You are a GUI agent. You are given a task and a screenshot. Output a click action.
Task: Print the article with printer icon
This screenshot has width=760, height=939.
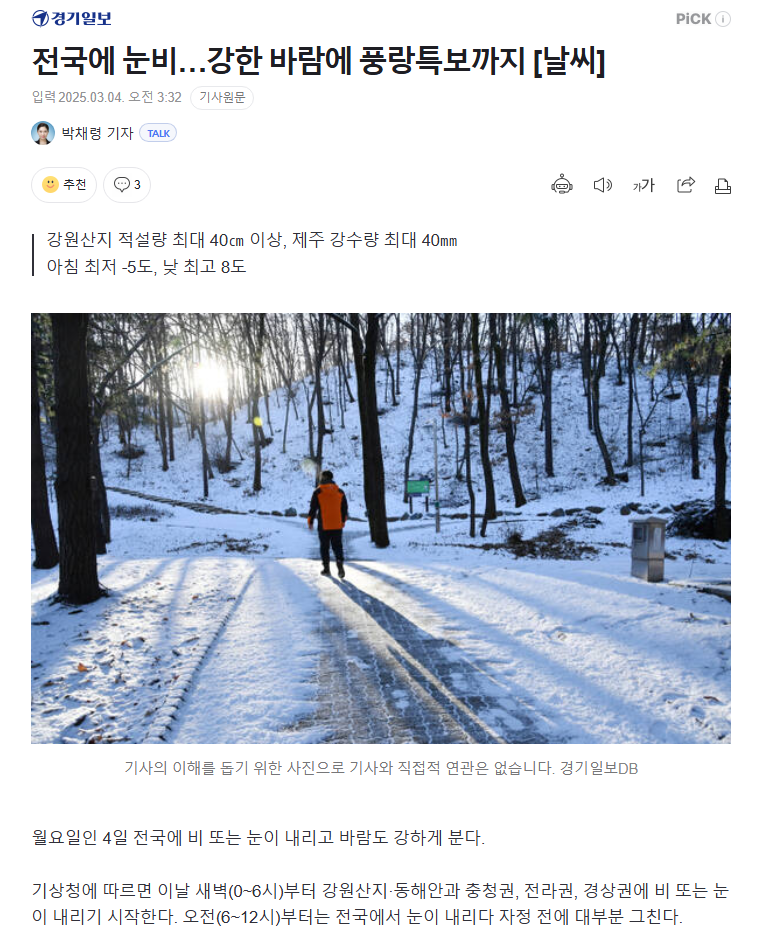(723, 186)
